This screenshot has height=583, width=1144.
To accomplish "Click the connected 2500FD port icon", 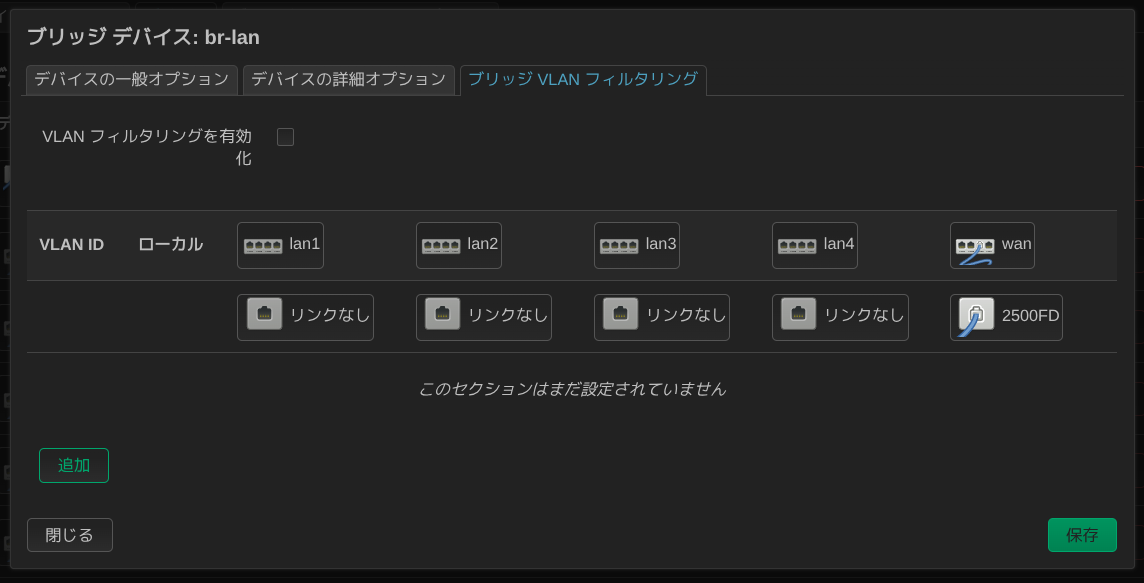I will tap(977, 317).
